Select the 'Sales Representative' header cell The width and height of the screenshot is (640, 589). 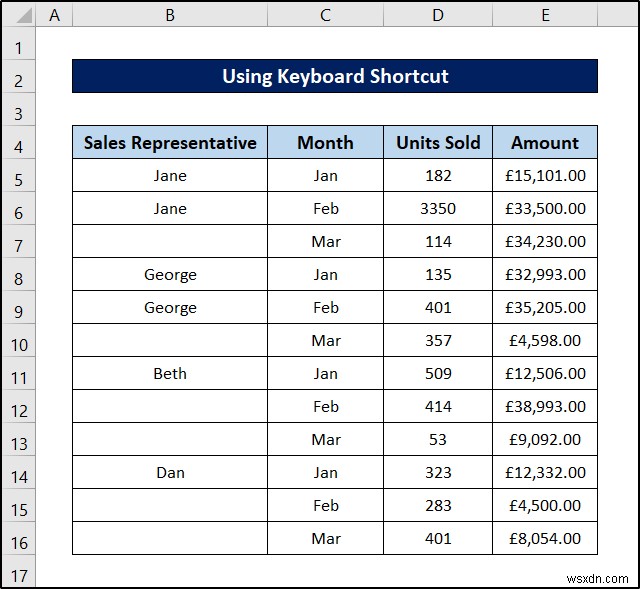[170, 143]
